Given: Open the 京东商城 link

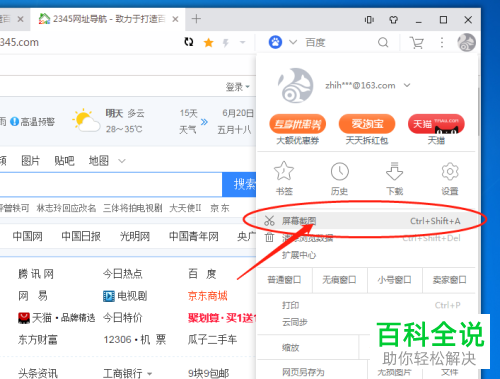Looking at the screenshot, I should pos(208,296).
